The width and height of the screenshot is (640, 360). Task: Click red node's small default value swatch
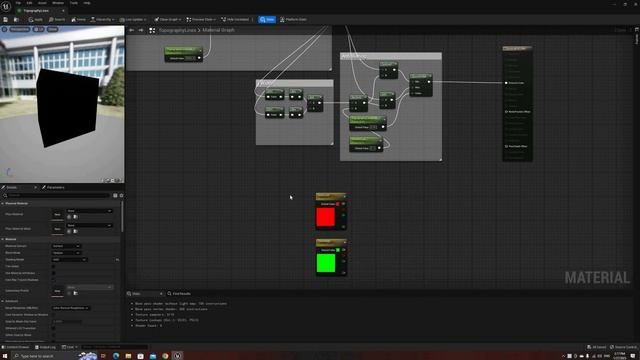[338, 204]
